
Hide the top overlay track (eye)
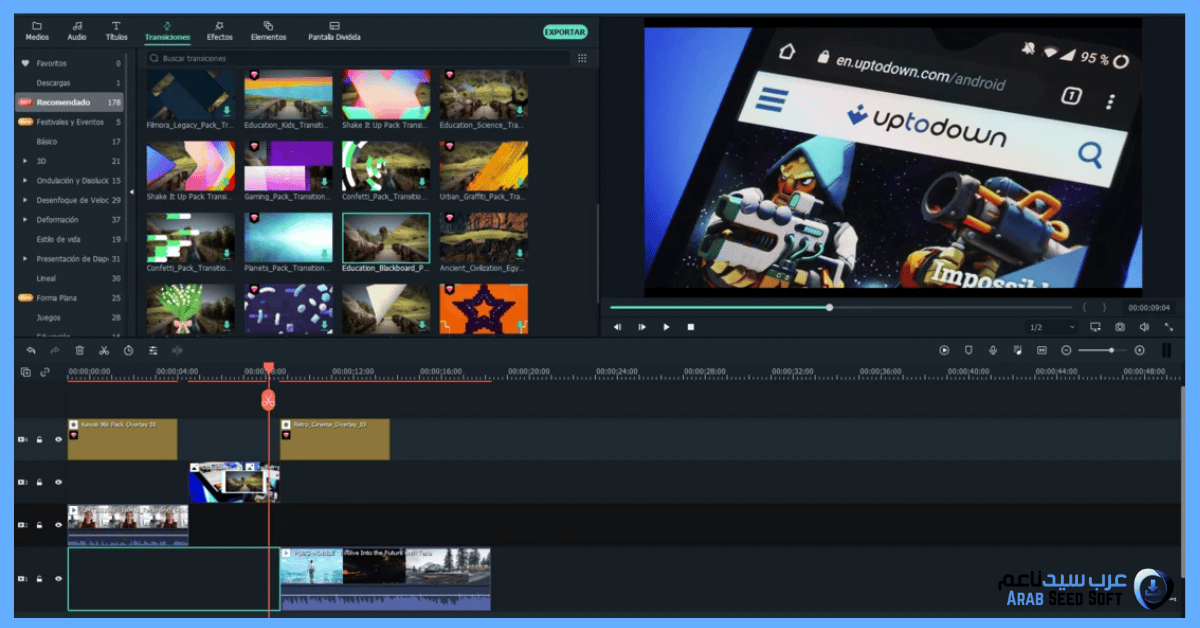pyautogui.click(x=58, y=439)
